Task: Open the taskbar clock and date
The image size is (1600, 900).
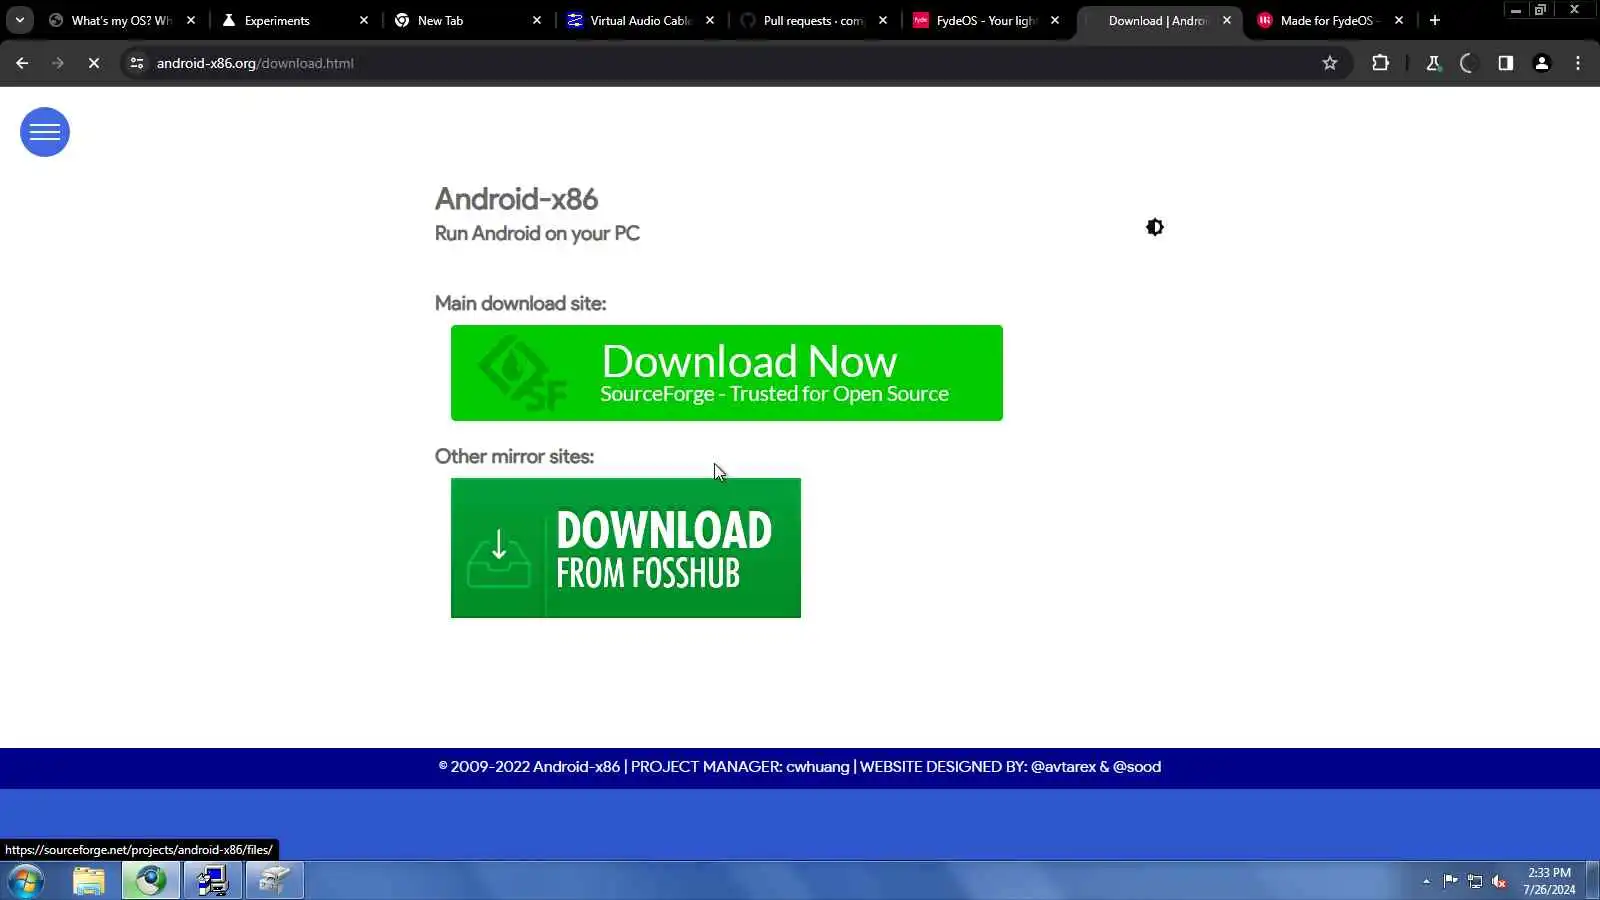Action: tap(1549, 881)
